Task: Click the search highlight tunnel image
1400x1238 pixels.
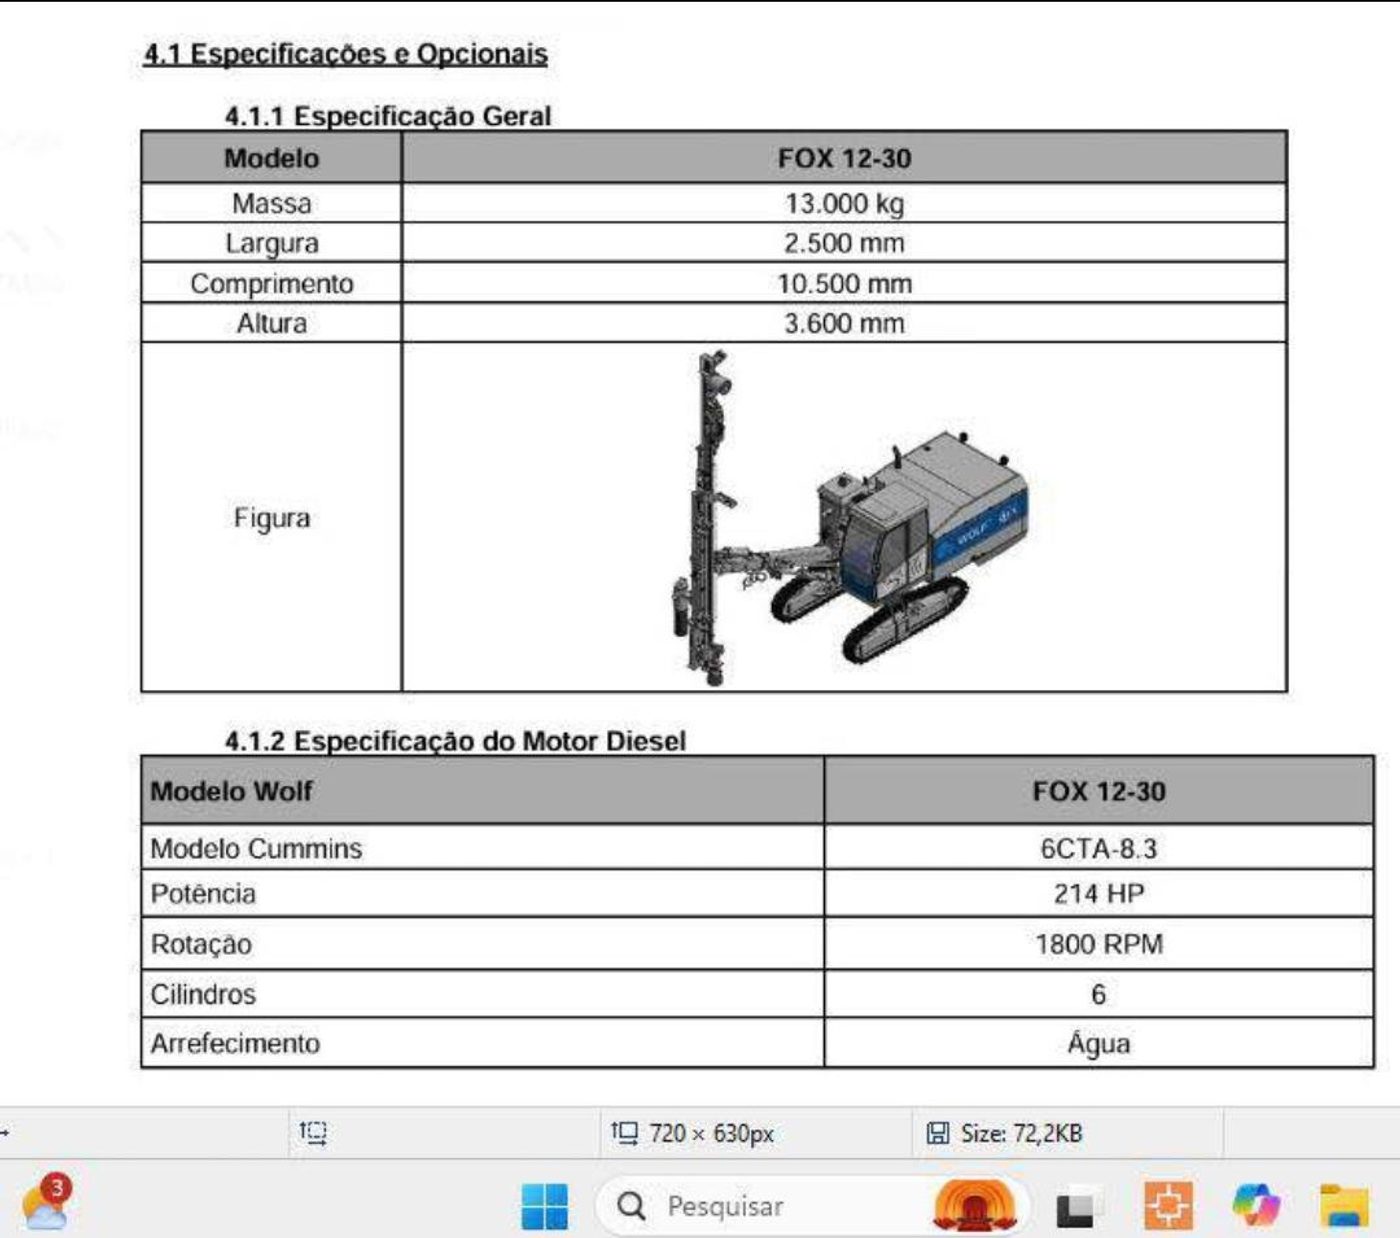Action: point(974,1206)
